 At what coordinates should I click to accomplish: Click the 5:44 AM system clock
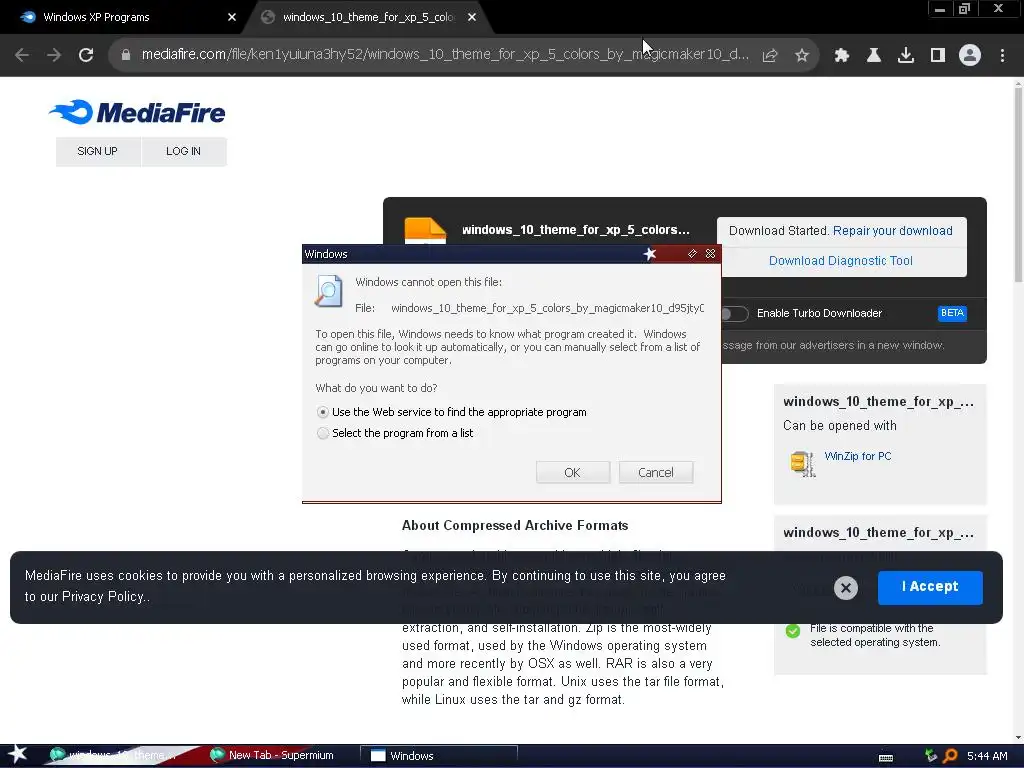[x=987, y=756]
